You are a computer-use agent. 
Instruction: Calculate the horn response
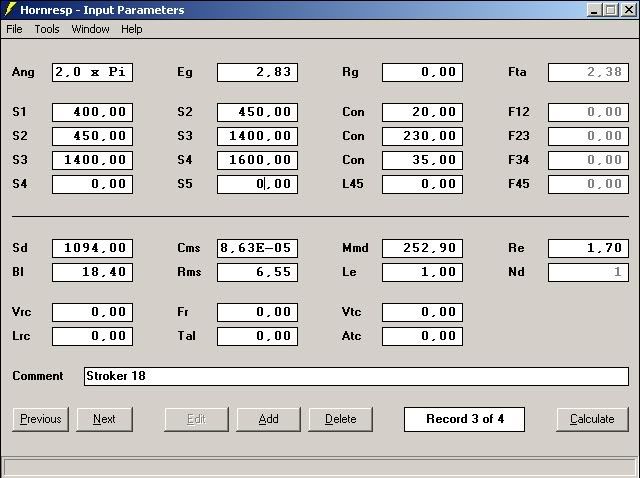[x=592, y=419]
